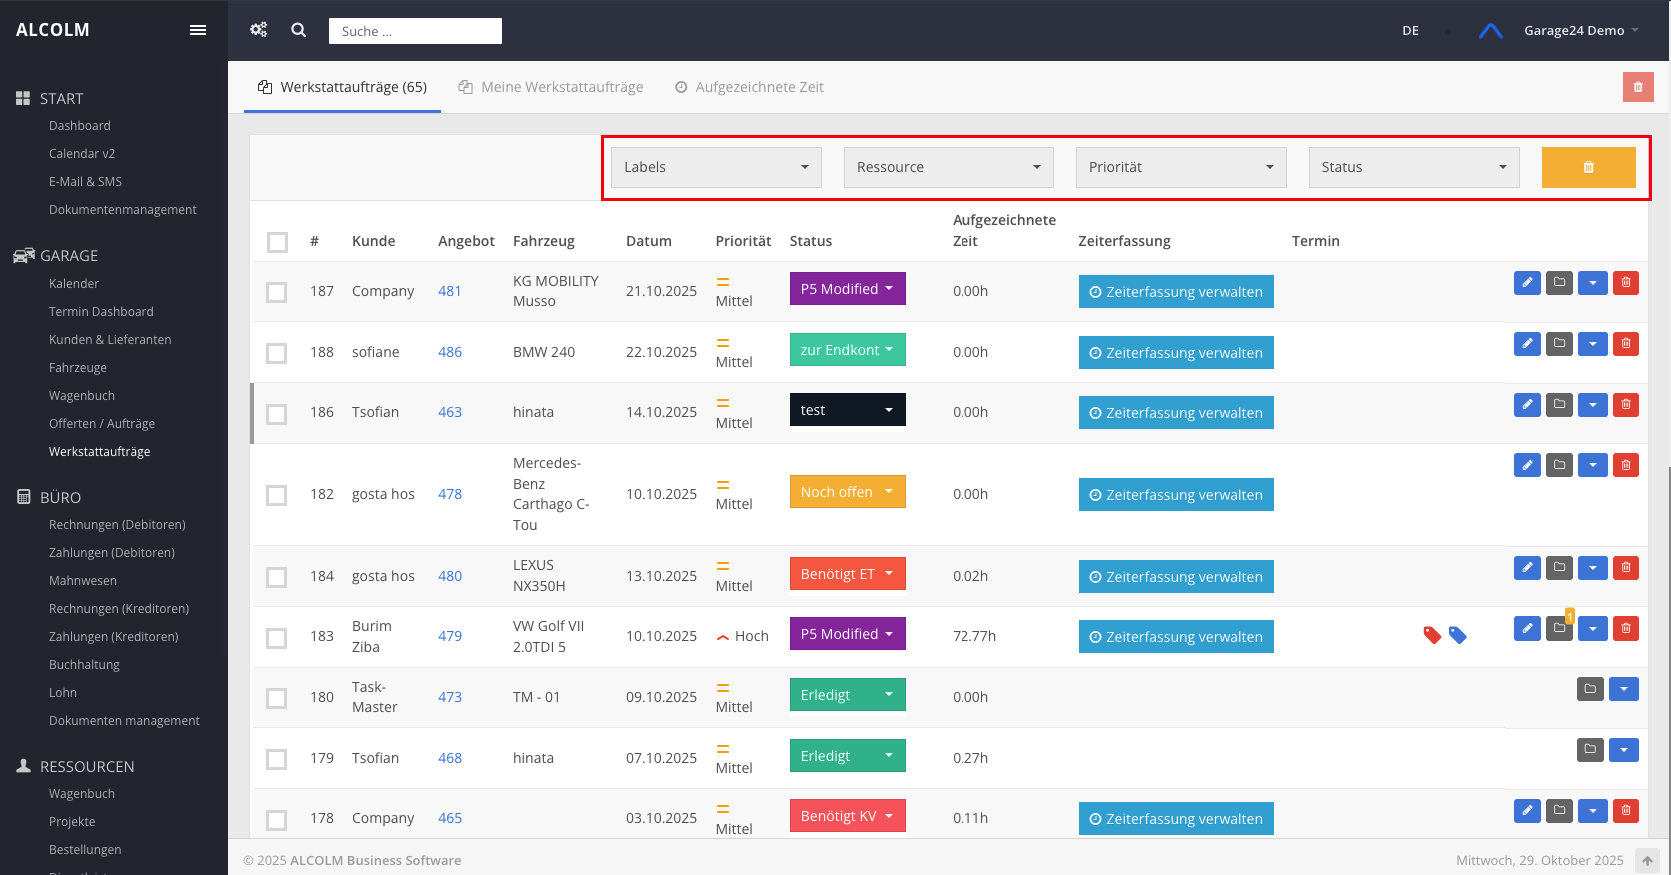The image size is (1671, 875).
Task: Delete order 186 using red trash icon
Action: [x=1625, y=405]
